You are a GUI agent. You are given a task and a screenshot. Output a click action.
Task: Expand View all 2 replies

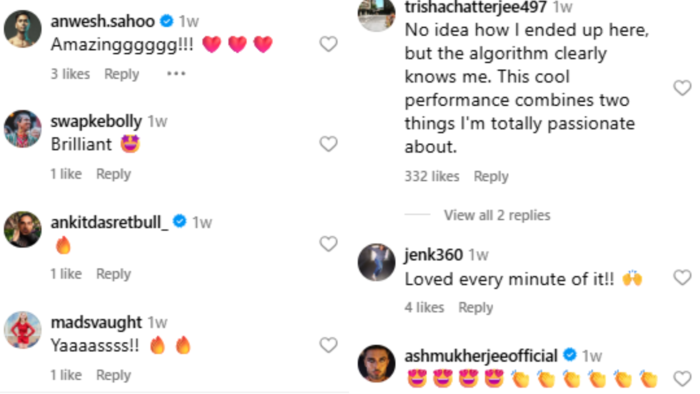tap(497, 215)
